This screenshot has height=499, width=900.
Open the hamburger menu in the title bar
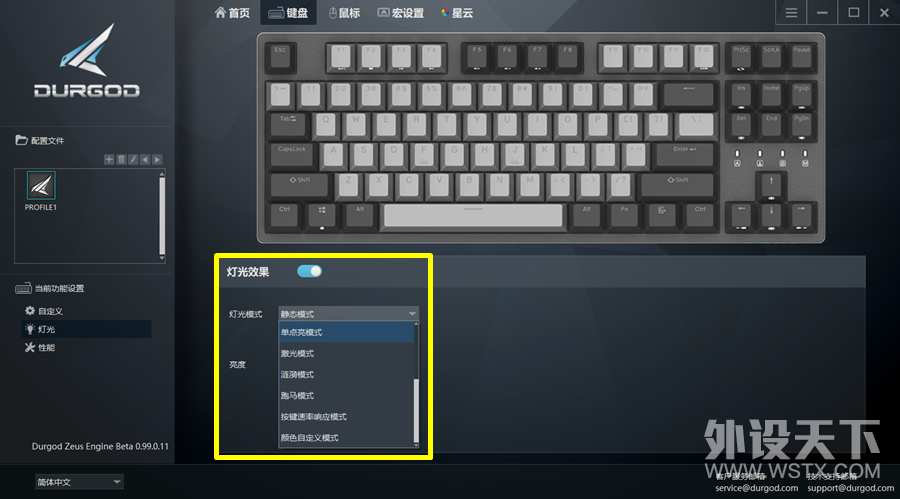point(791,13)
